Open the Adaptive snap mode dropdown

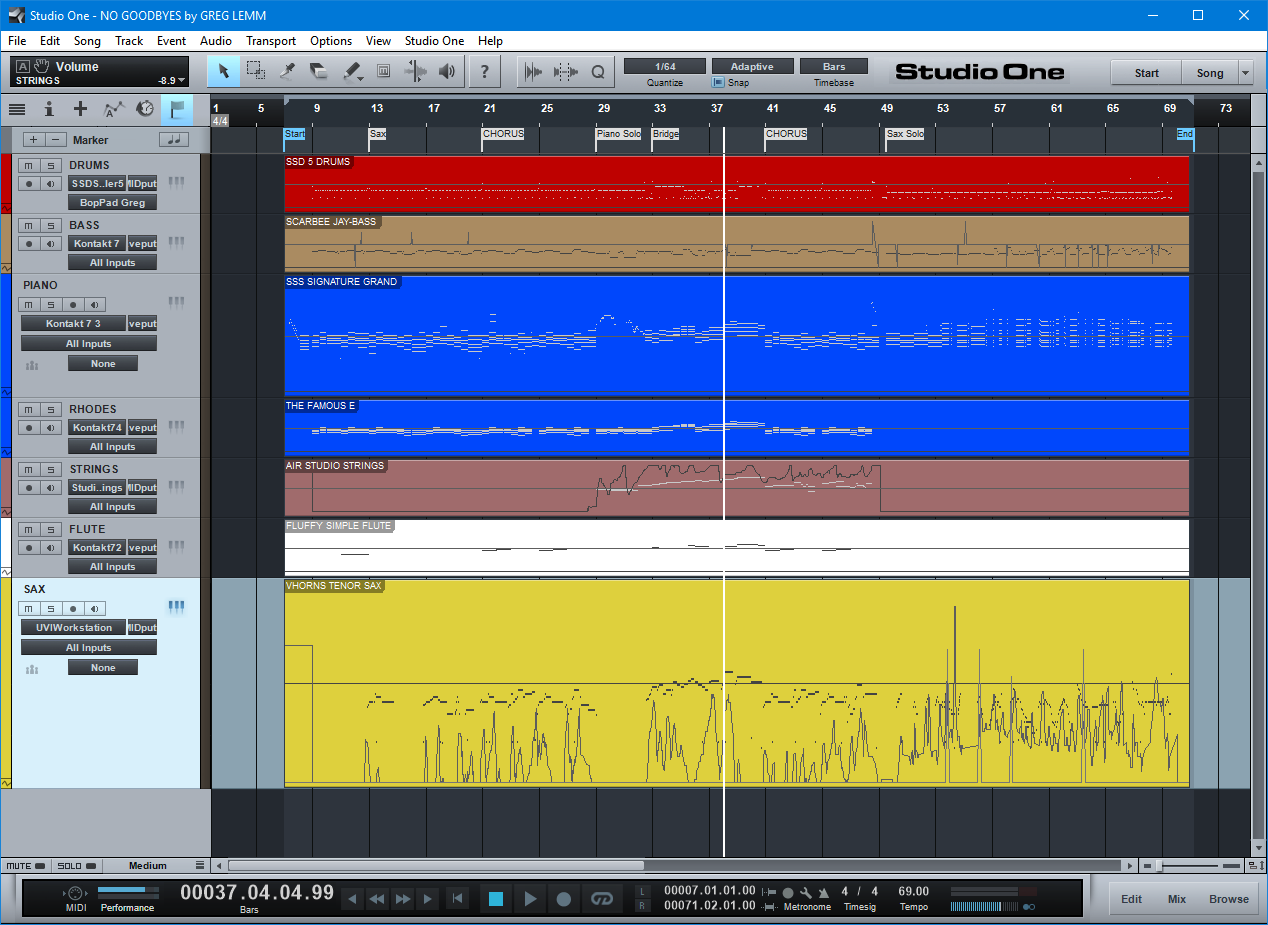[751, 66]
